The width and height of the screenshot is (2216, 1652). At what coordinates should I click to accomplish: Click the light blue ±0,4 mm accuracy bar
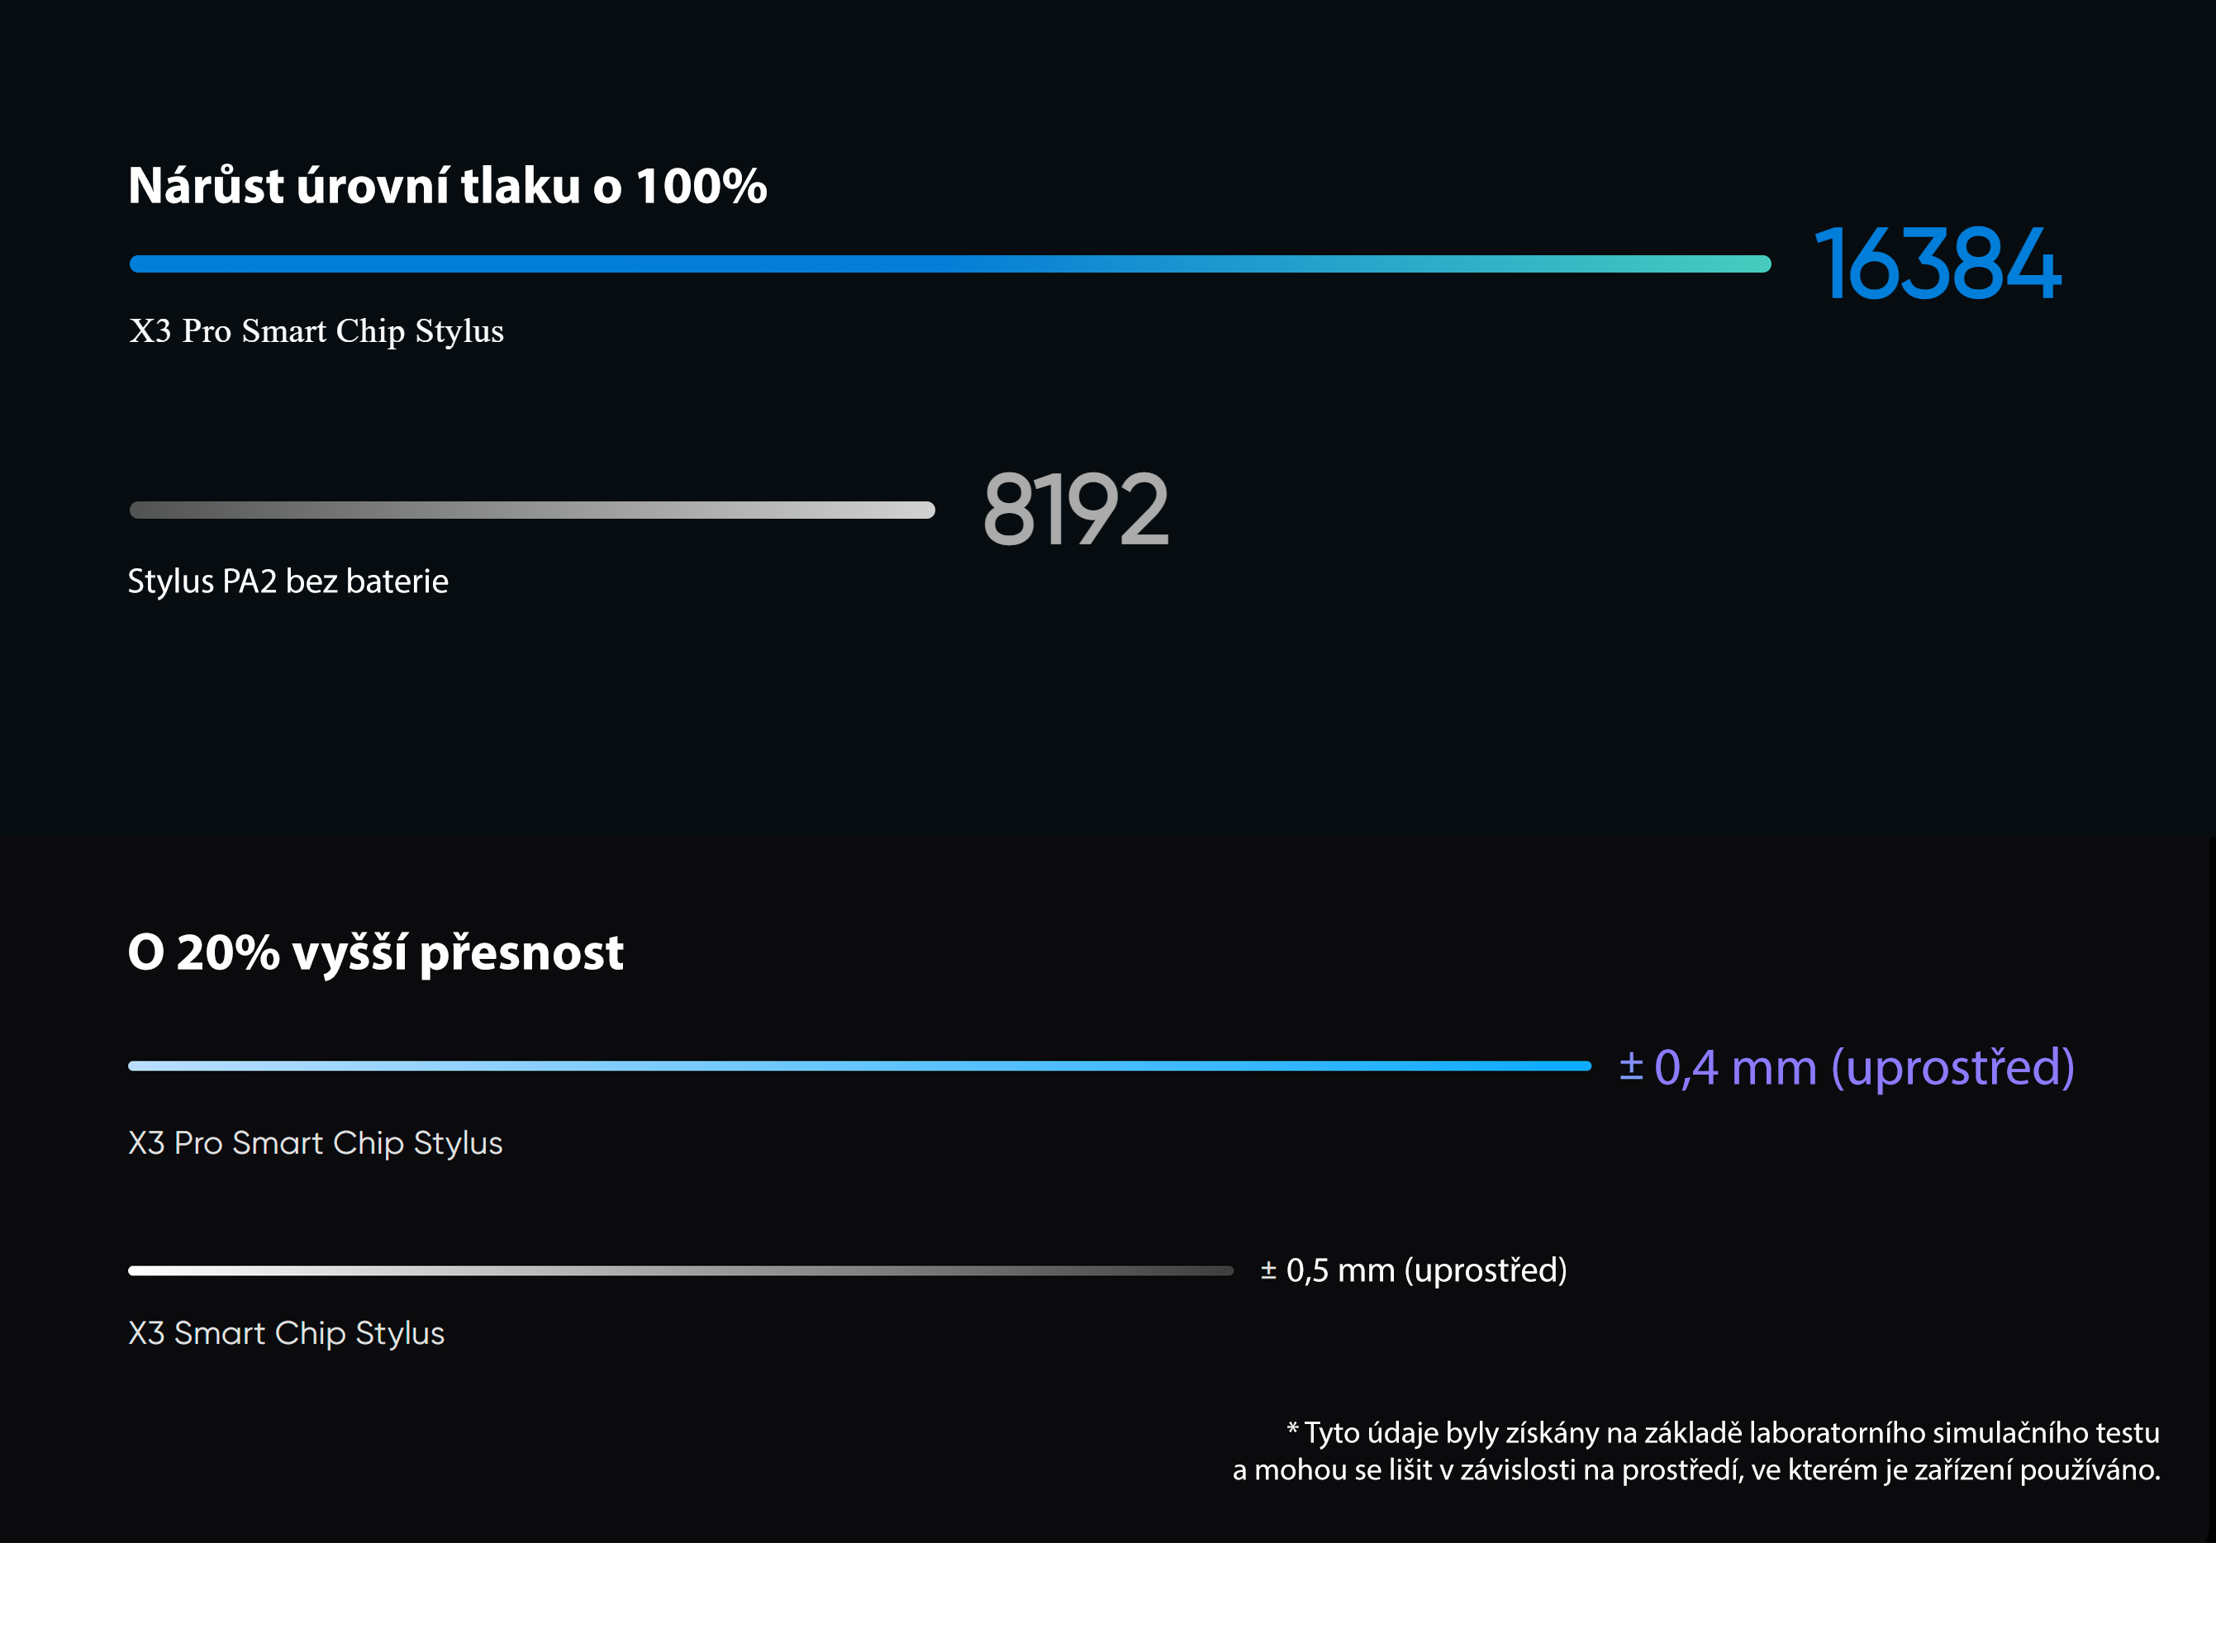point(860,1066)
